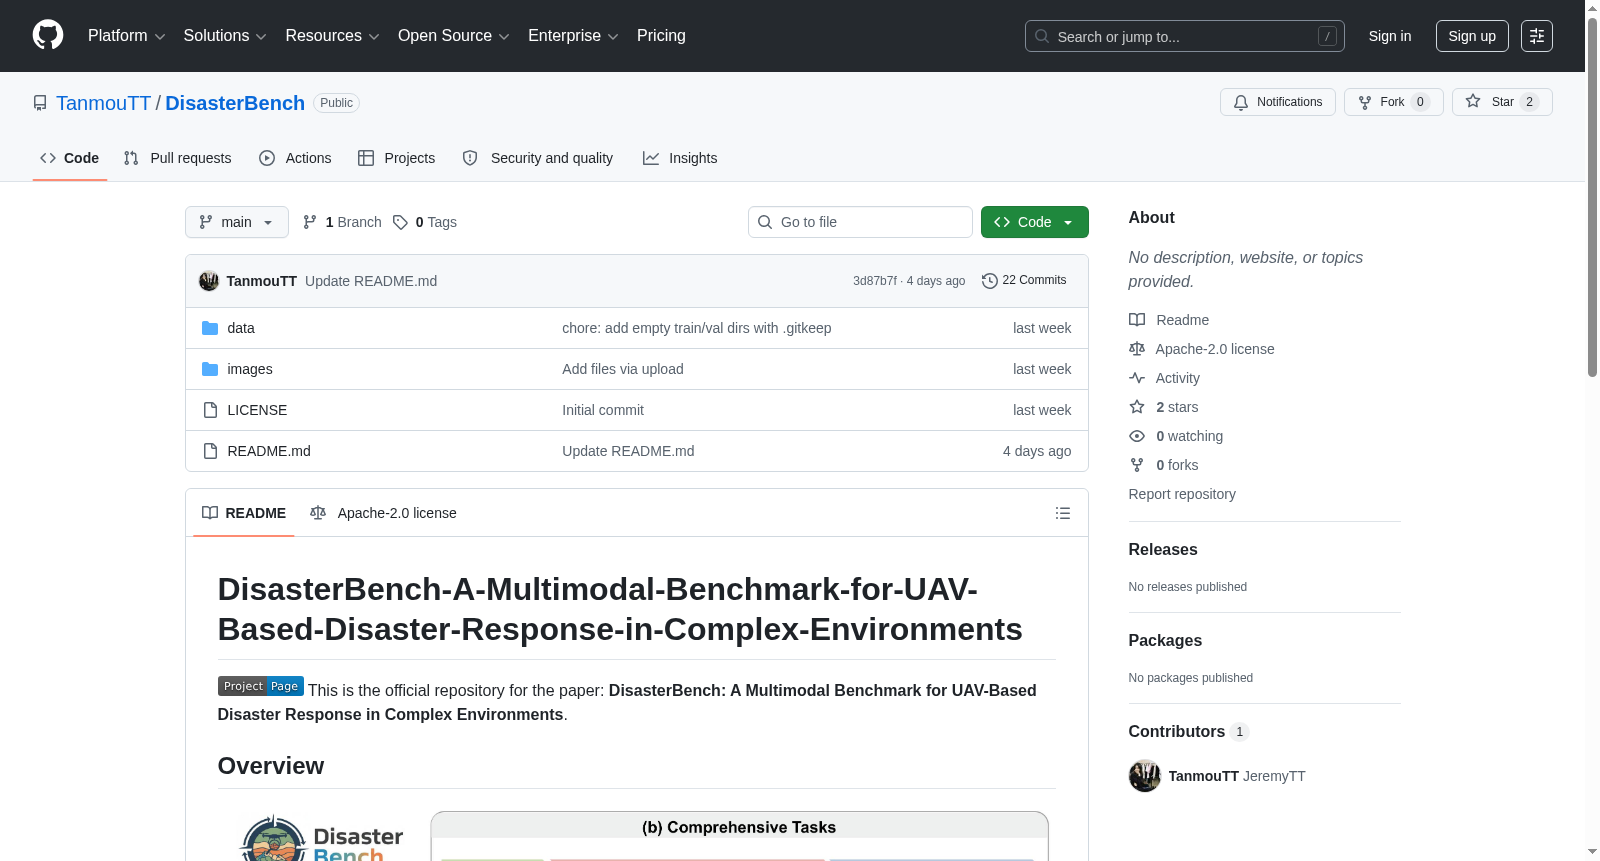Open the Packages heading link
Image resolution: width=1600 pixels, height=861 pixels.
click(1165, 641)
